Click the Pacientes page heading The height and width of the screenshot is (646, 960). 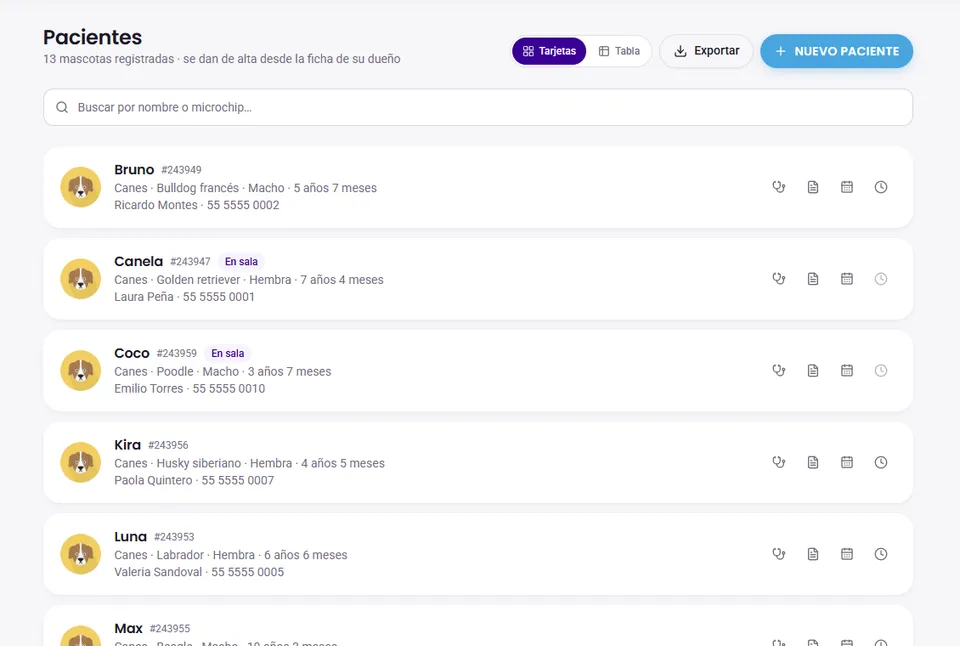click(92, 37)
